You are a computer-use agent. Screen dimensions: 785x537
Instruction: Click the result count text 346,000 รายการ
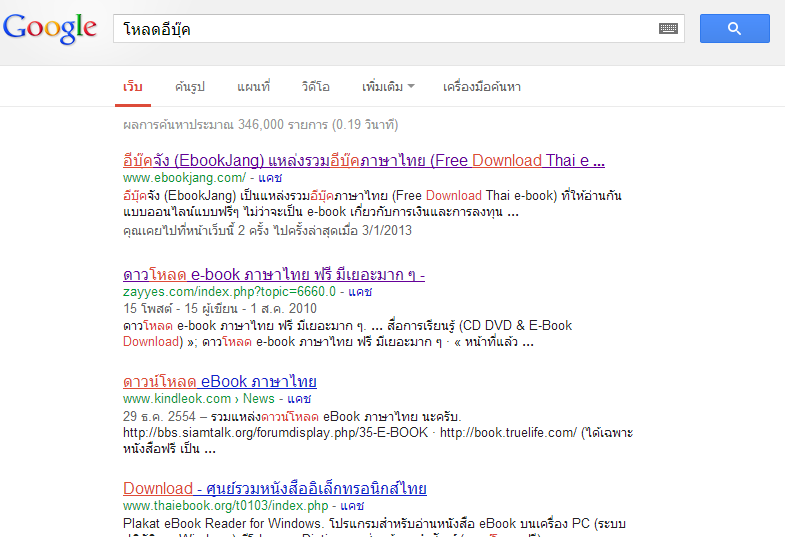click(x=283, y=125)
